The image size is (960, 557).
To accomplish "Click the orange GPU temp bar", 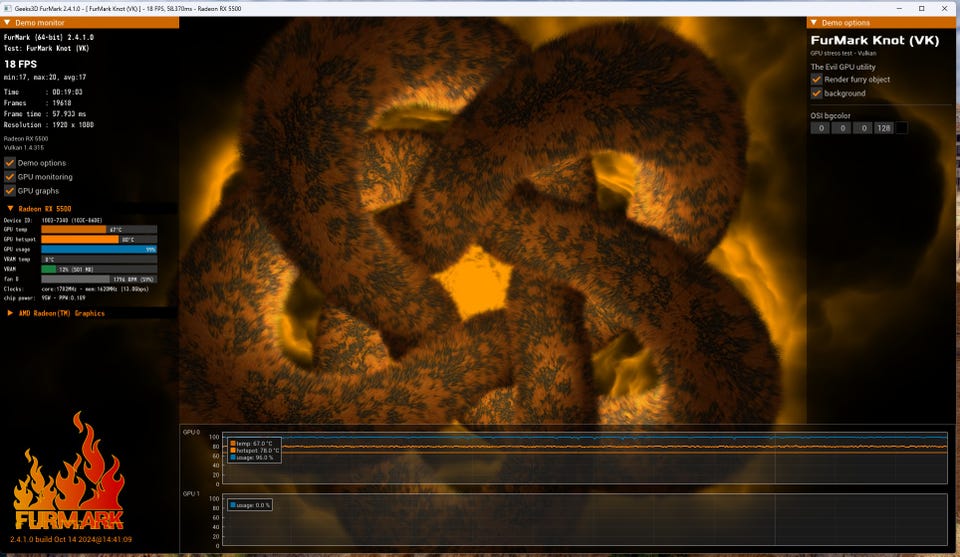I will click(x=73, y=229).
